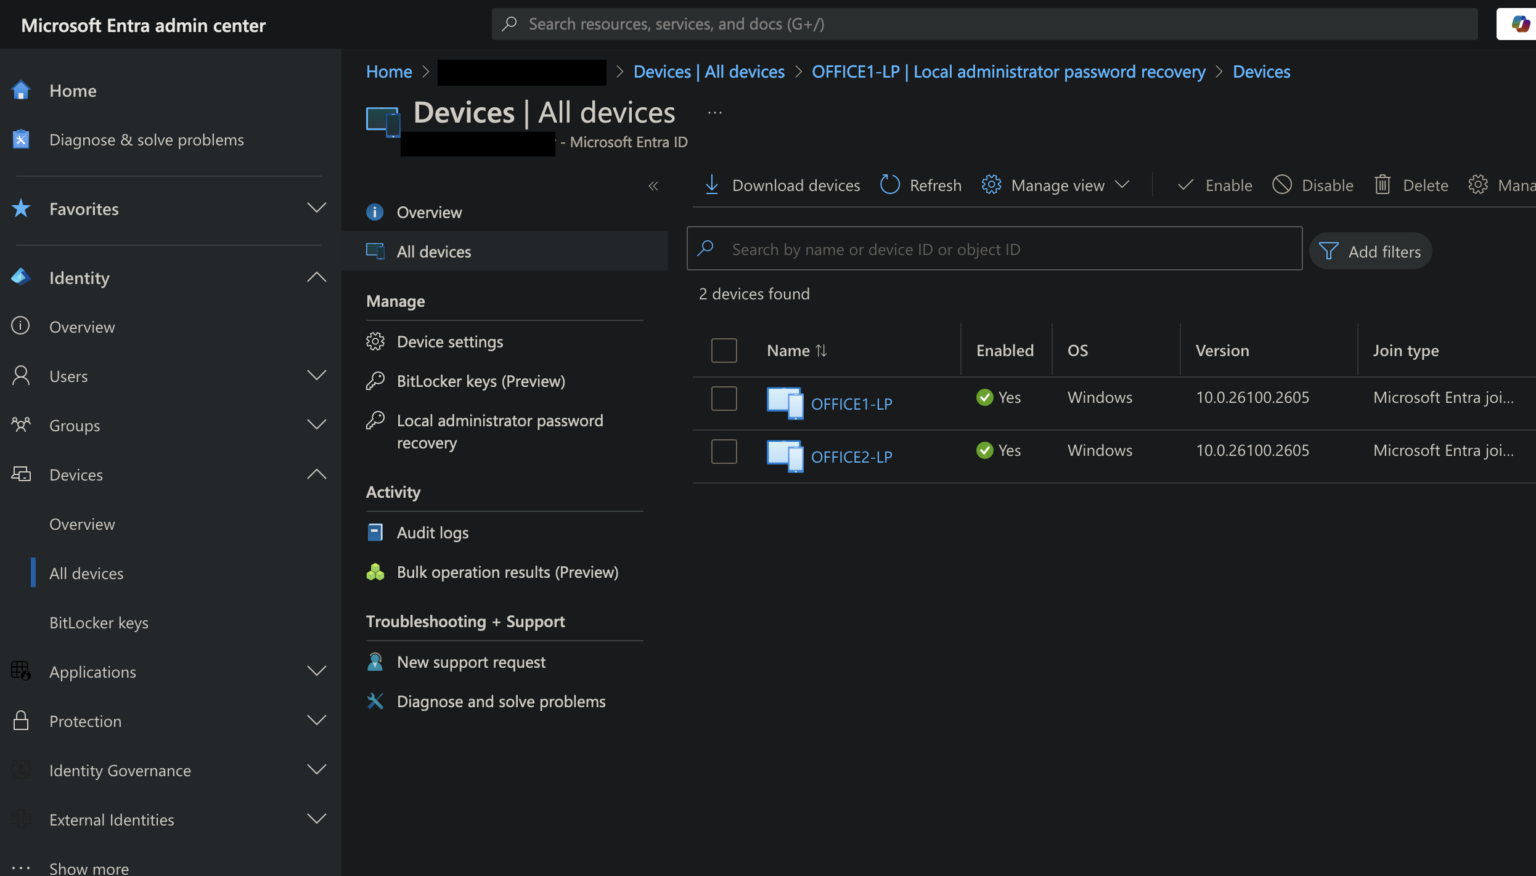
Task: Expand the Protection section in sidebar
Action: (x=316, y=720)
